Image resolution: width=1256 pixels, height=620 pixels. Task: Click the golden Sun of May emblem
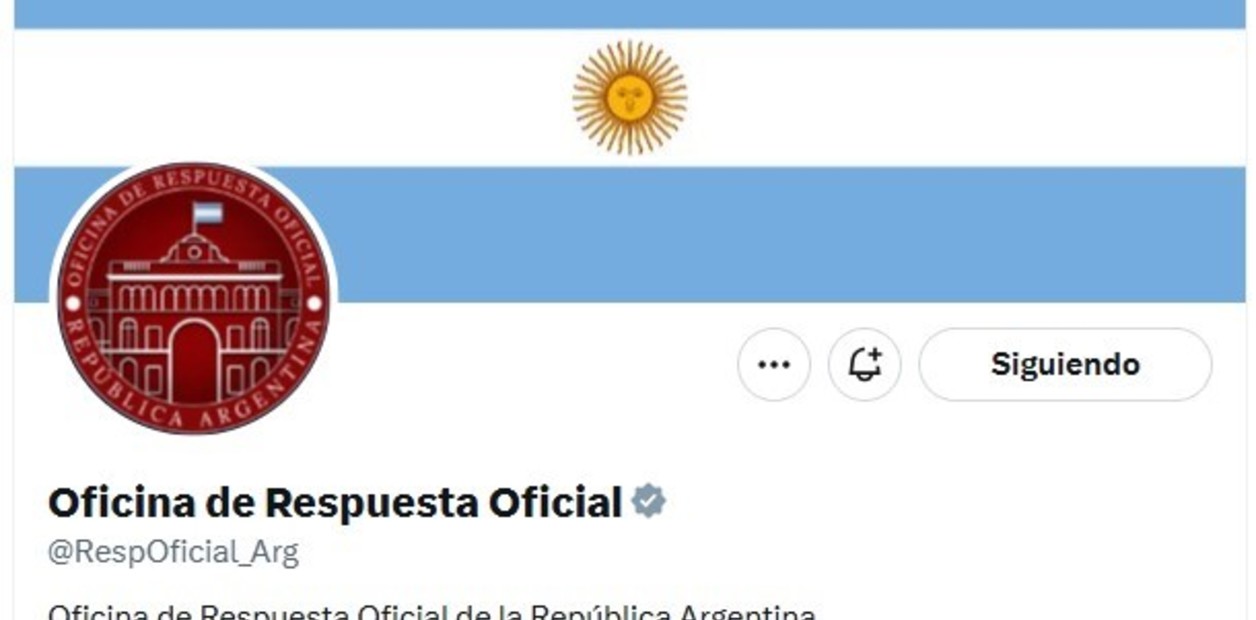[630, 97]
